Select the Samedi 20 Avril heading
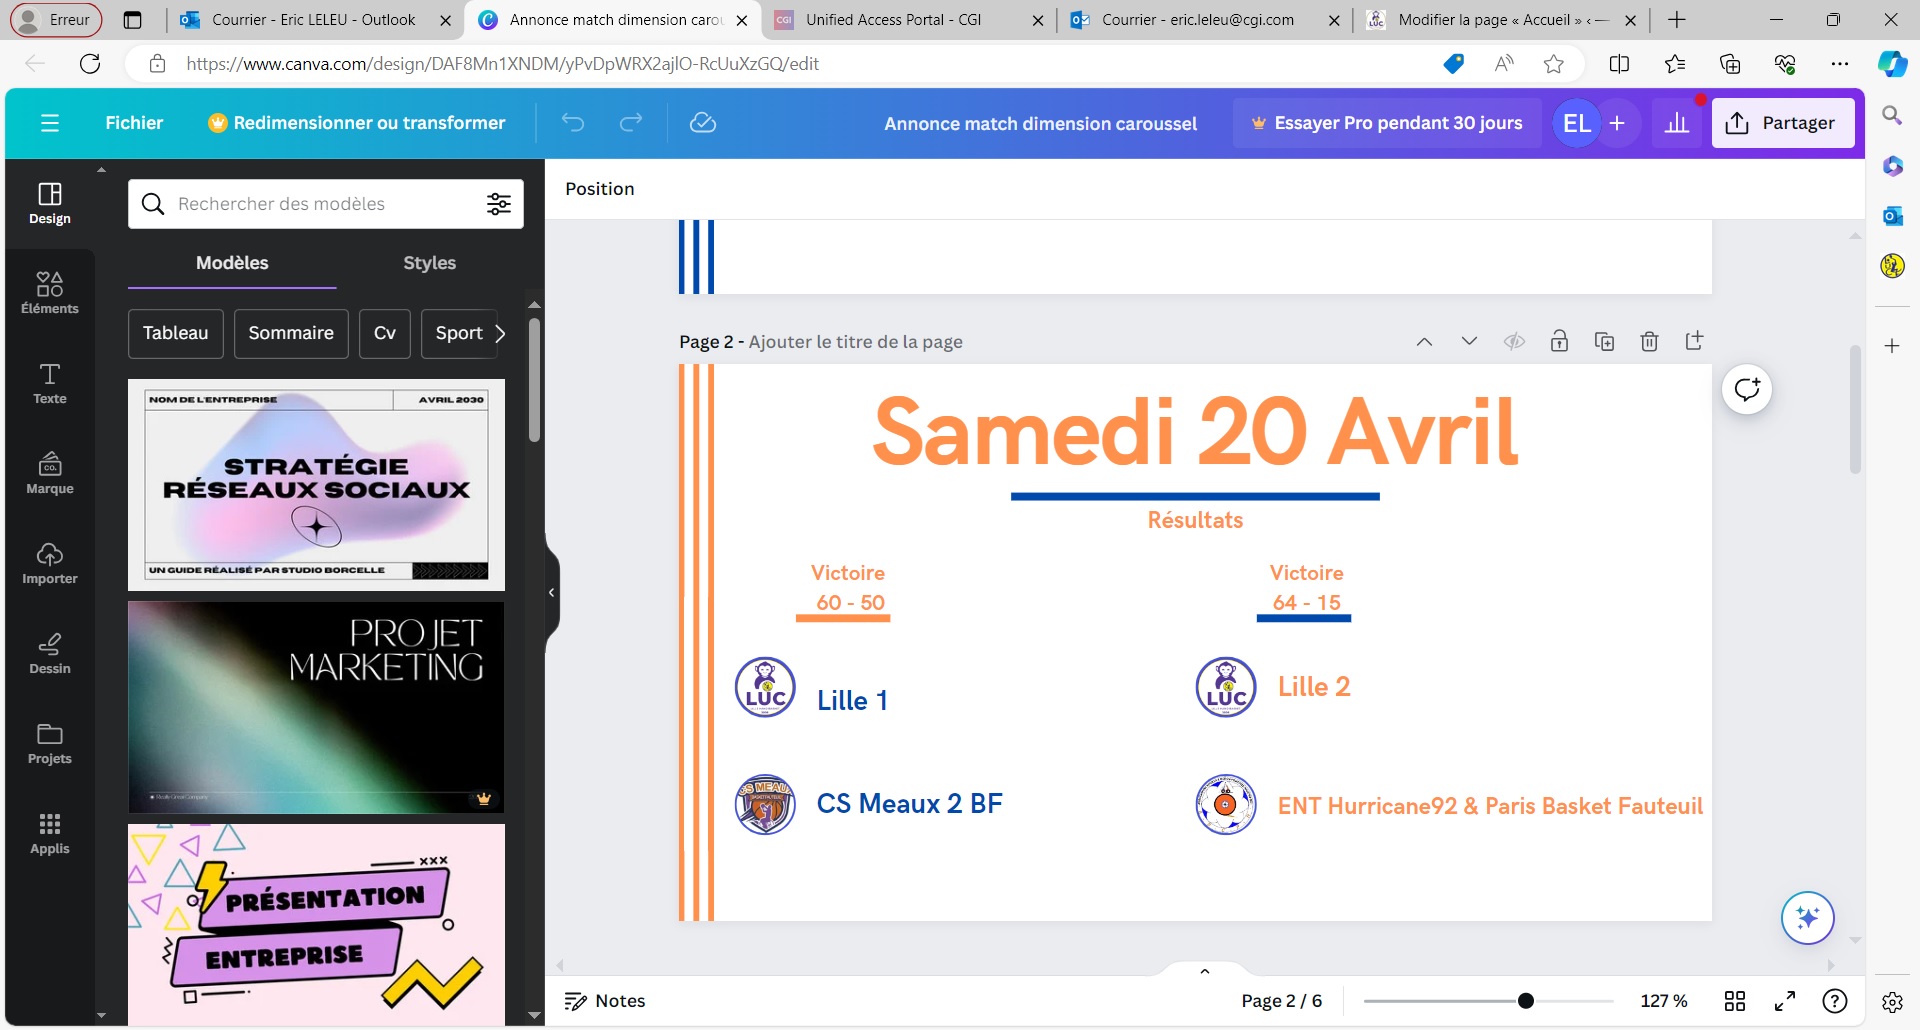This screenshot has width=1920, height=1030. (1195, 432)
